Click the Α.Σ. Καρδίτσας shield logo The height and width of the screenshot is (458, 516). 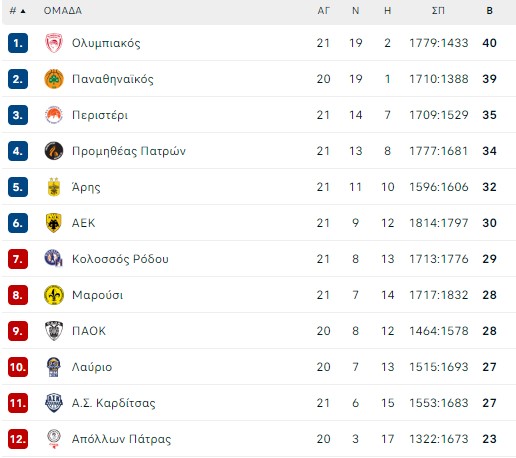(54, 403)
